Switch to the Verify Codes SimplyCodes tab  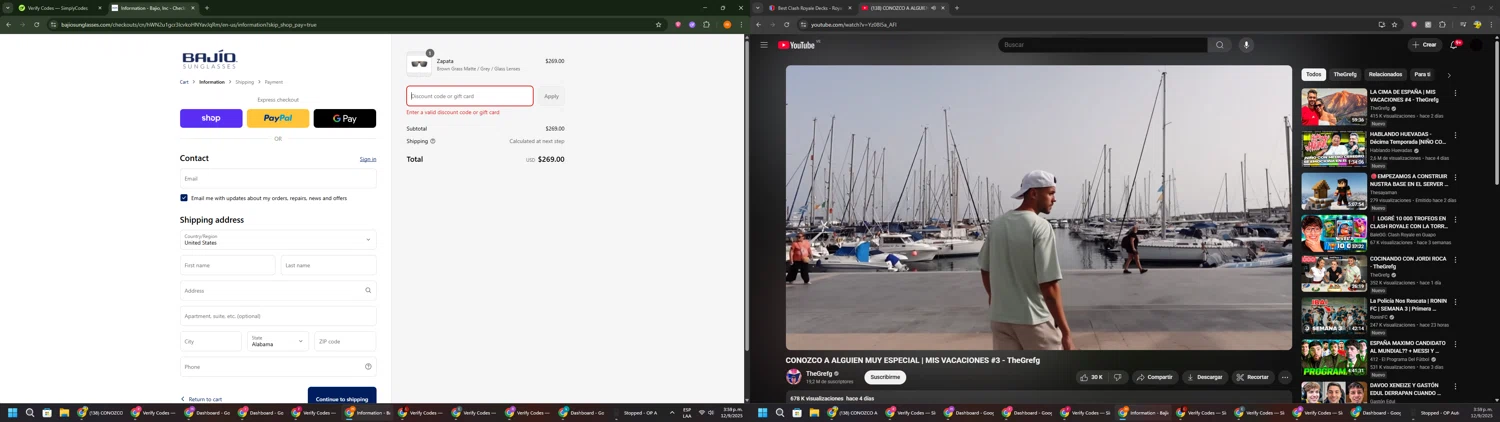click(x=58, y=8)
